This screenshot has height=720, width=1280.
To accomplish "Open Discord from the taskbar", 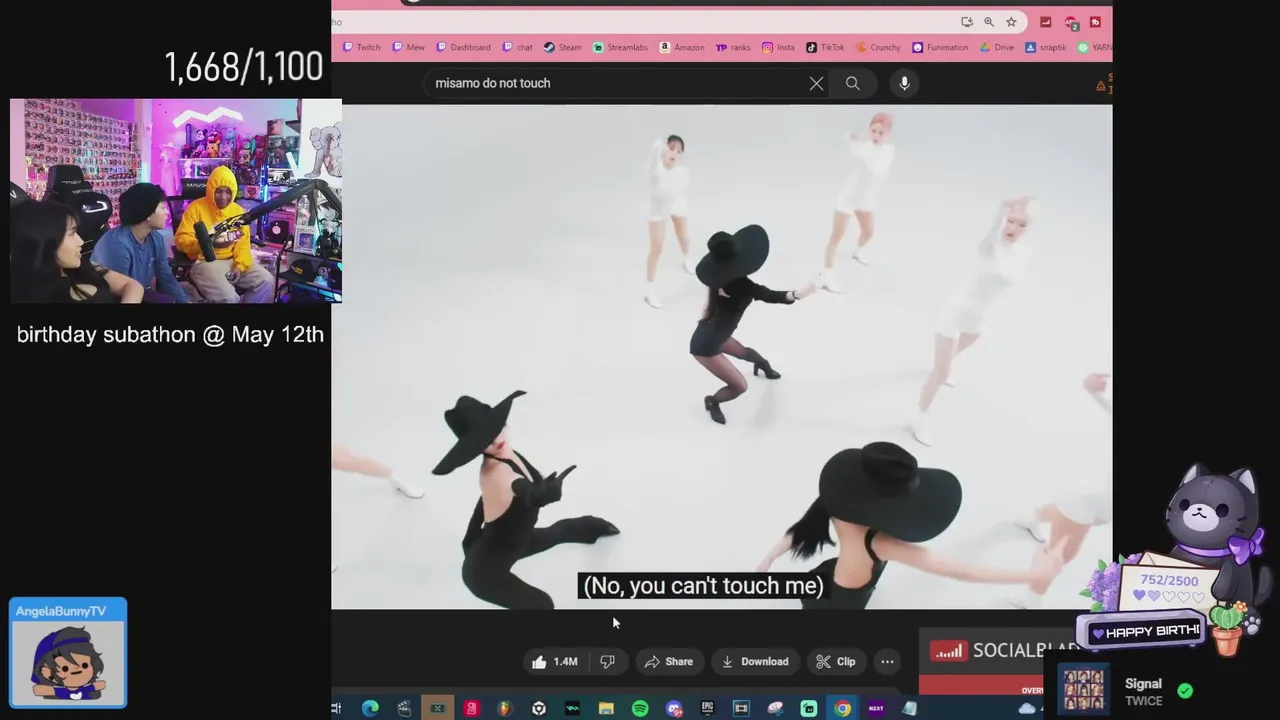I will tap(674, 708).
